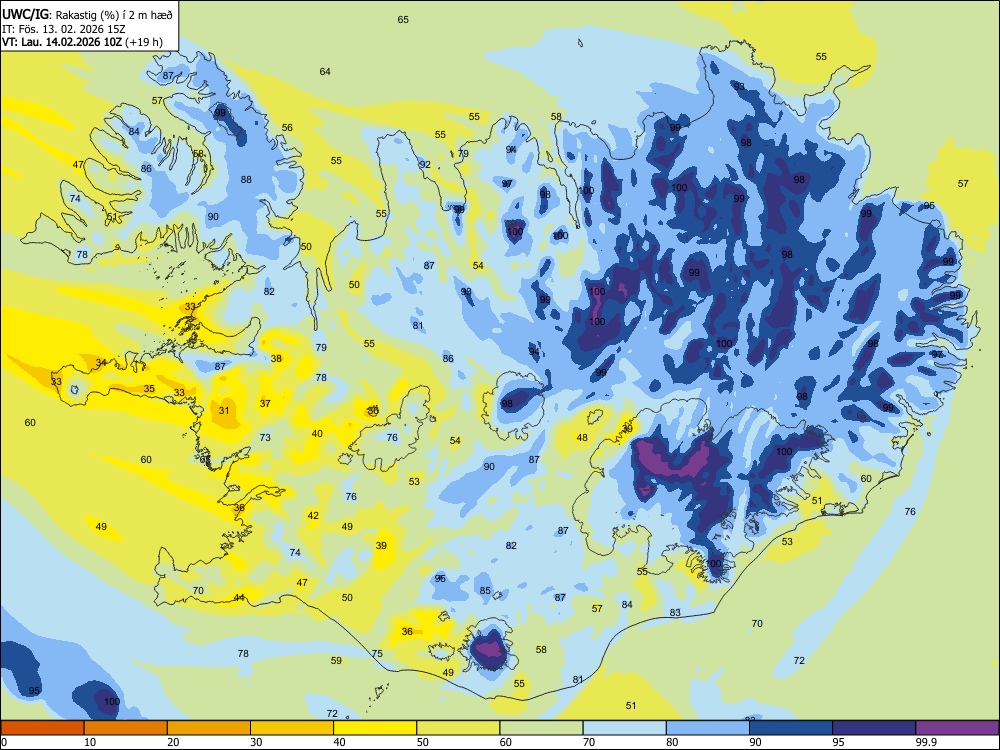Click the map value "64"

click(x=325, y=71)
